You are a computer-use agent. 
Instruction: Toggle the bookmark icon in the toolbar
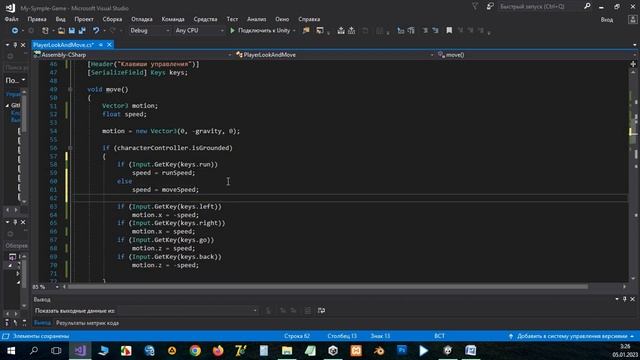coord(449,31)
